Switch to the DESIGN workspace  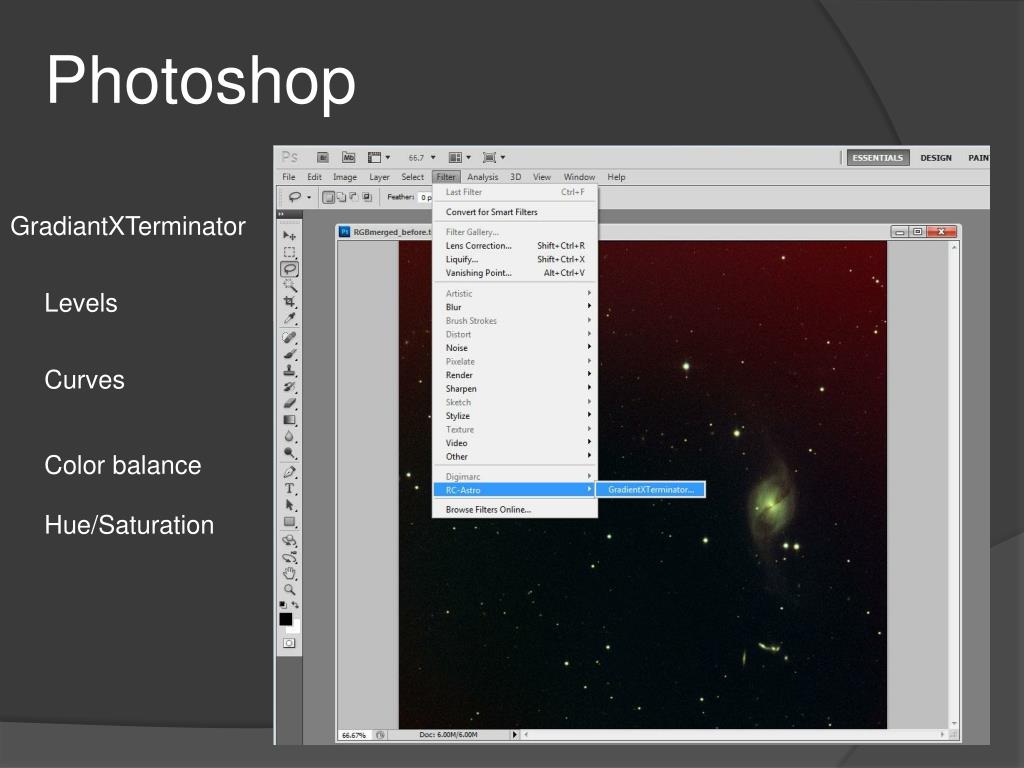936,157
